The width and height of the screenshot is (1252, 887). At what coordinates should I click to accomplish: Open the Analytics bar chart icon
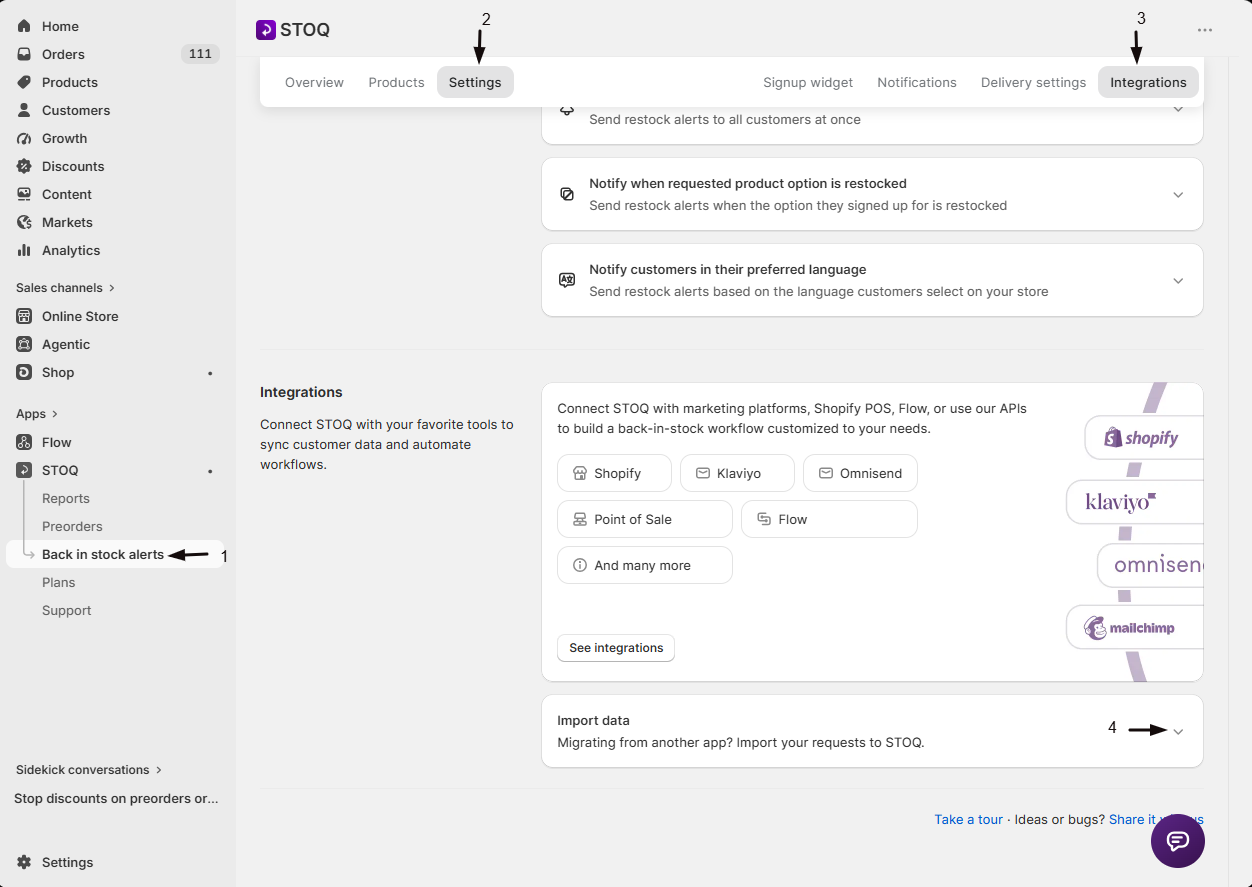pyautogui.click(x=24, y=250)
